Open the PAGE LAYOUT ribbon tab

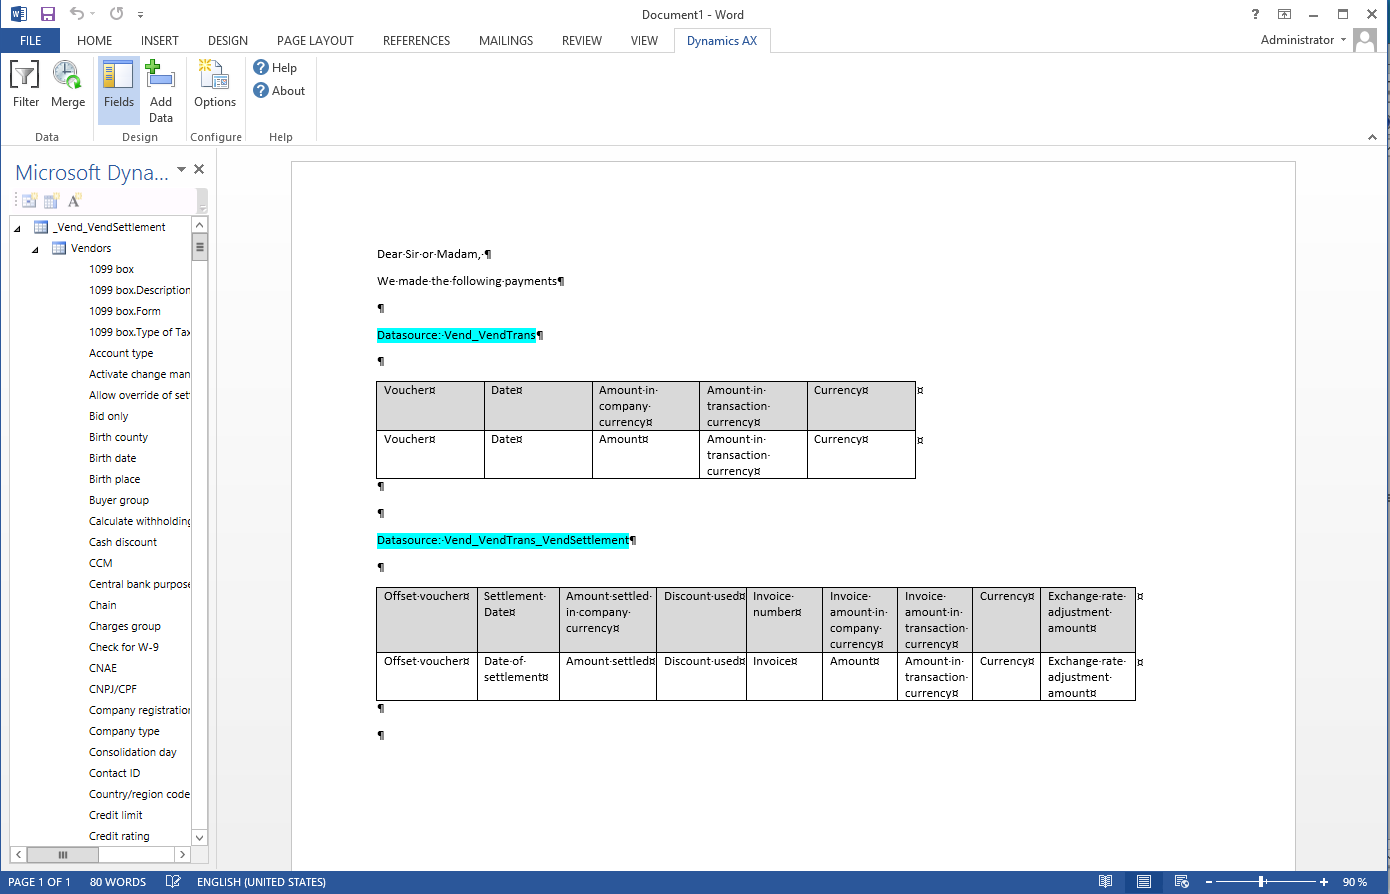315,41
